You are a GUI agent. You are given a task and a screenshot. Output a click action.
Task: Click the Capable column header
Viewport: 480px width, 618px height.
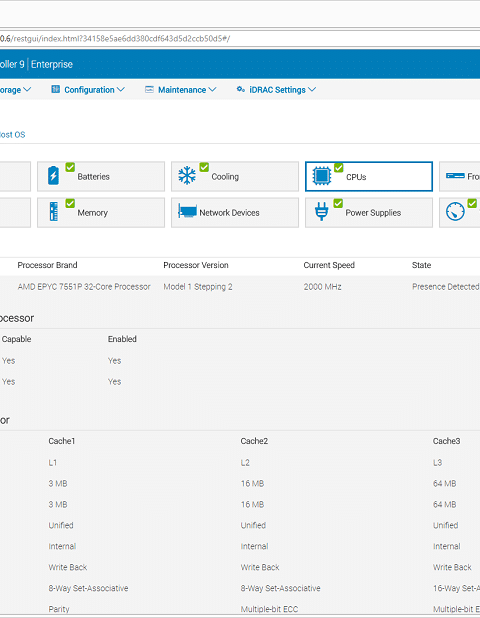tap(17, 339)
